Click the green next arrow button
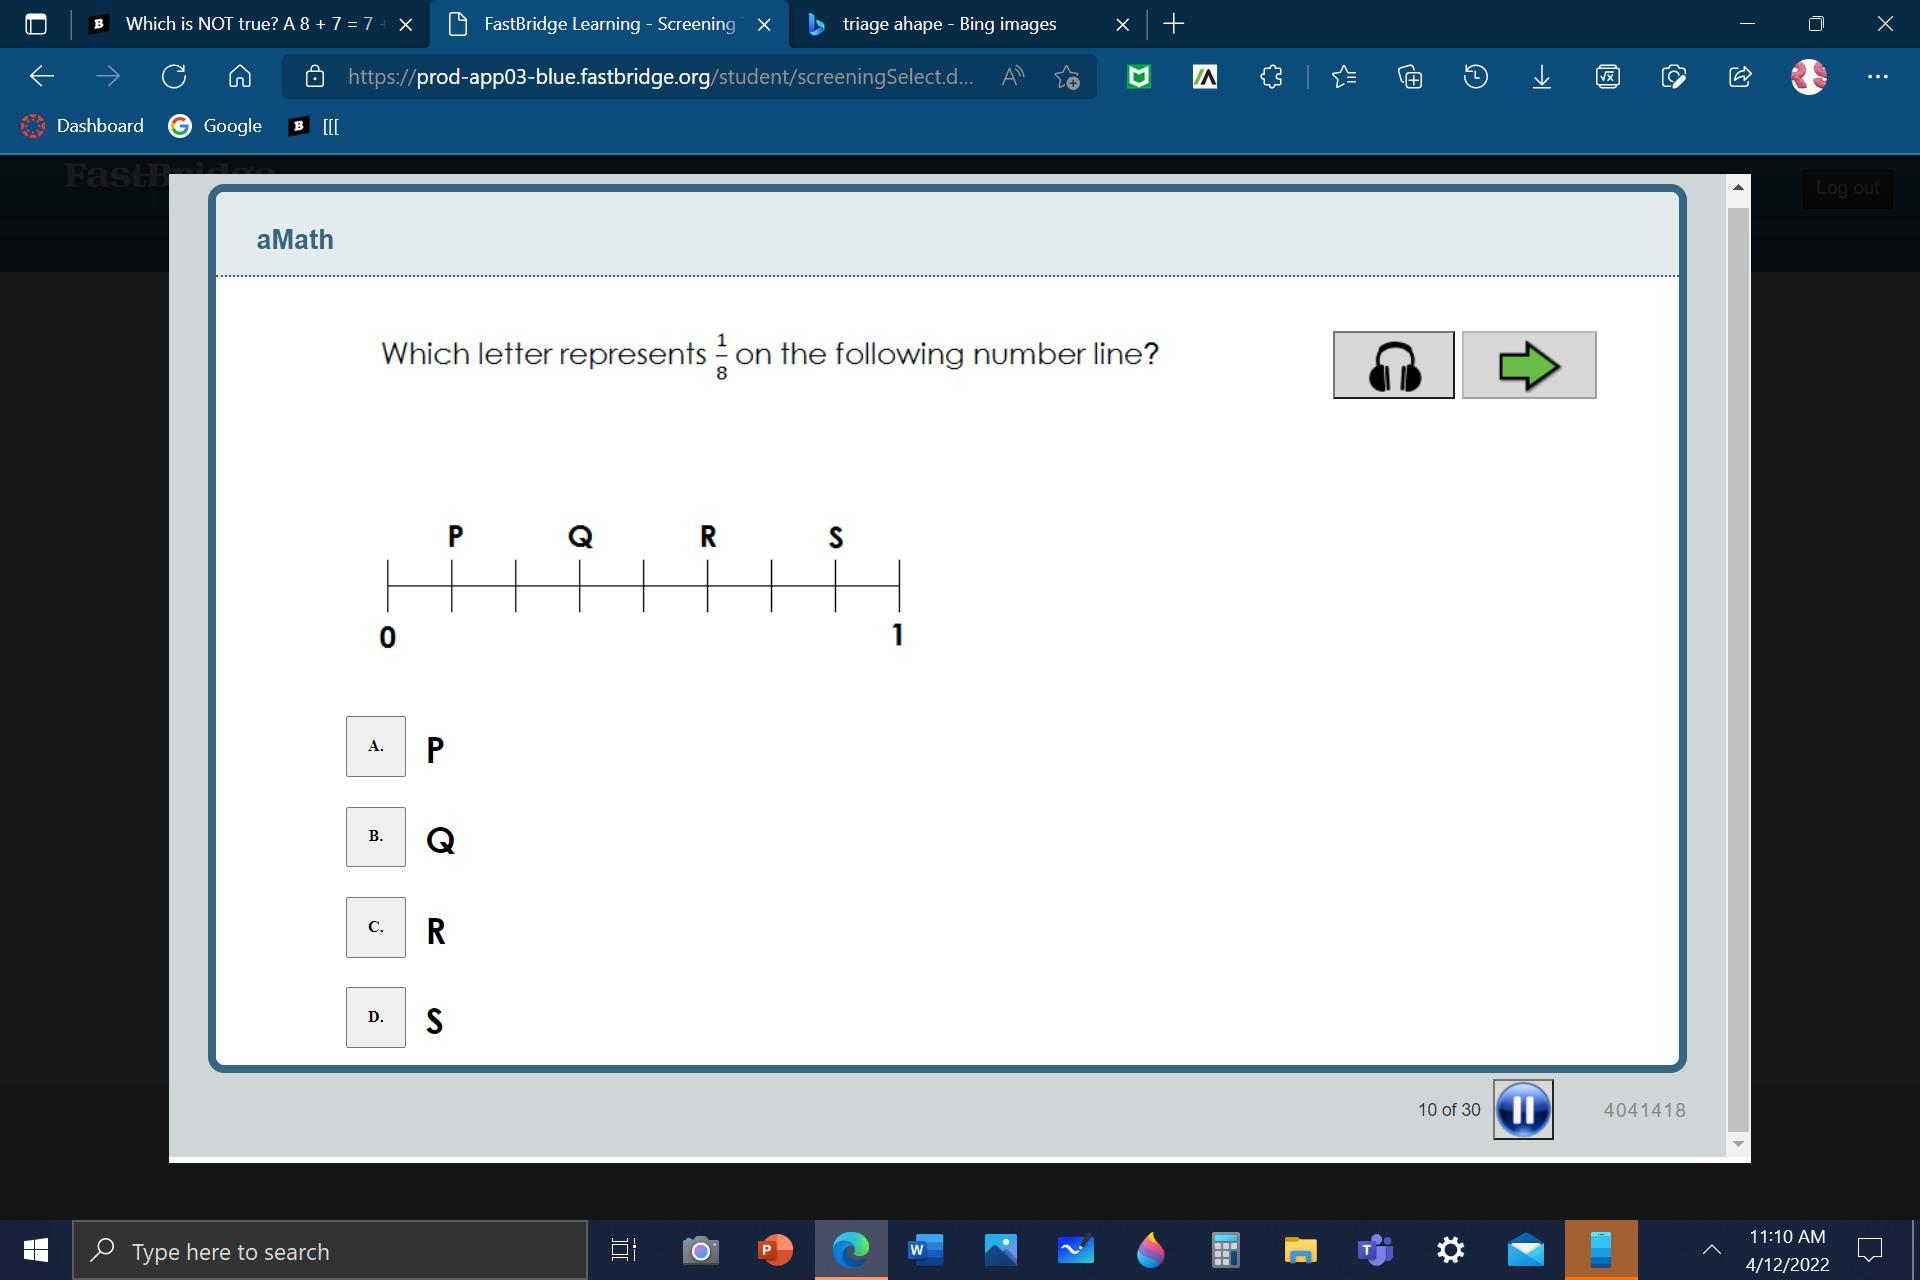Image resolution: width=1920 pixels, height=1280 pixels. point(1528,365)
